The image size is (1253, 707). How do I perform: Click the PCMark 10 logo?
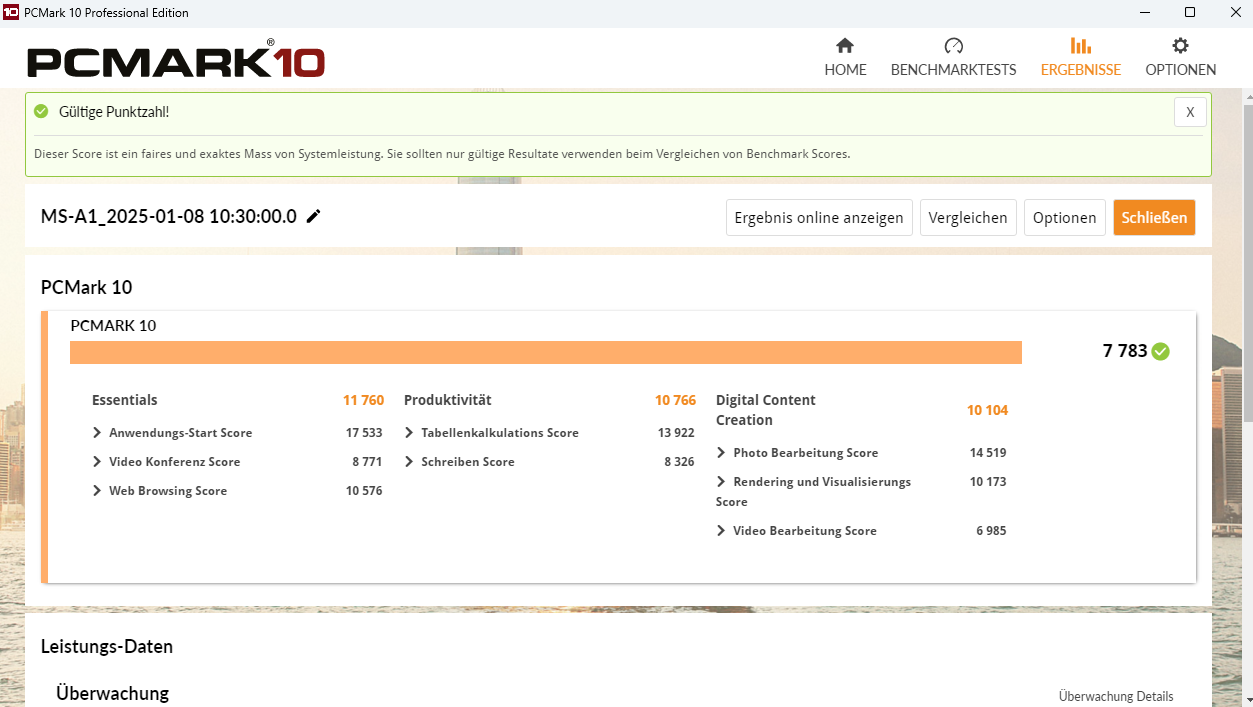[x=176, y=60]
